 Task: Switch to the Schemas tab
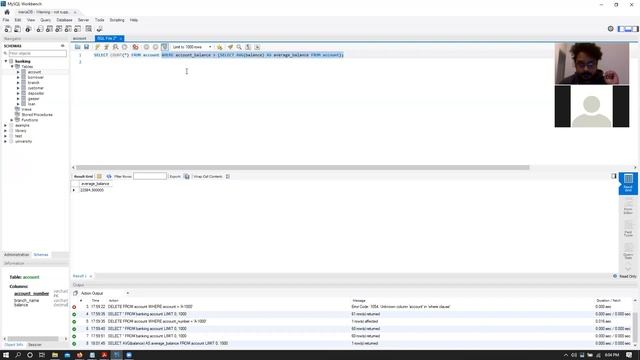[x=41, y=255]
